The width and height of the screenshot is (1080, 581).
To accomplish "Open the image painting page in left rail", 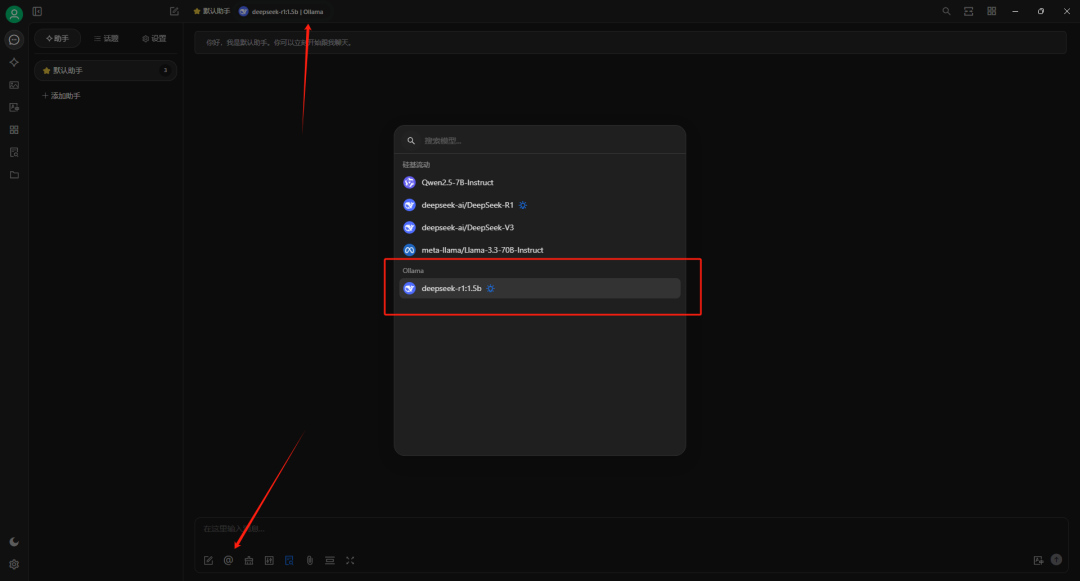I will (x=14, y=85).
